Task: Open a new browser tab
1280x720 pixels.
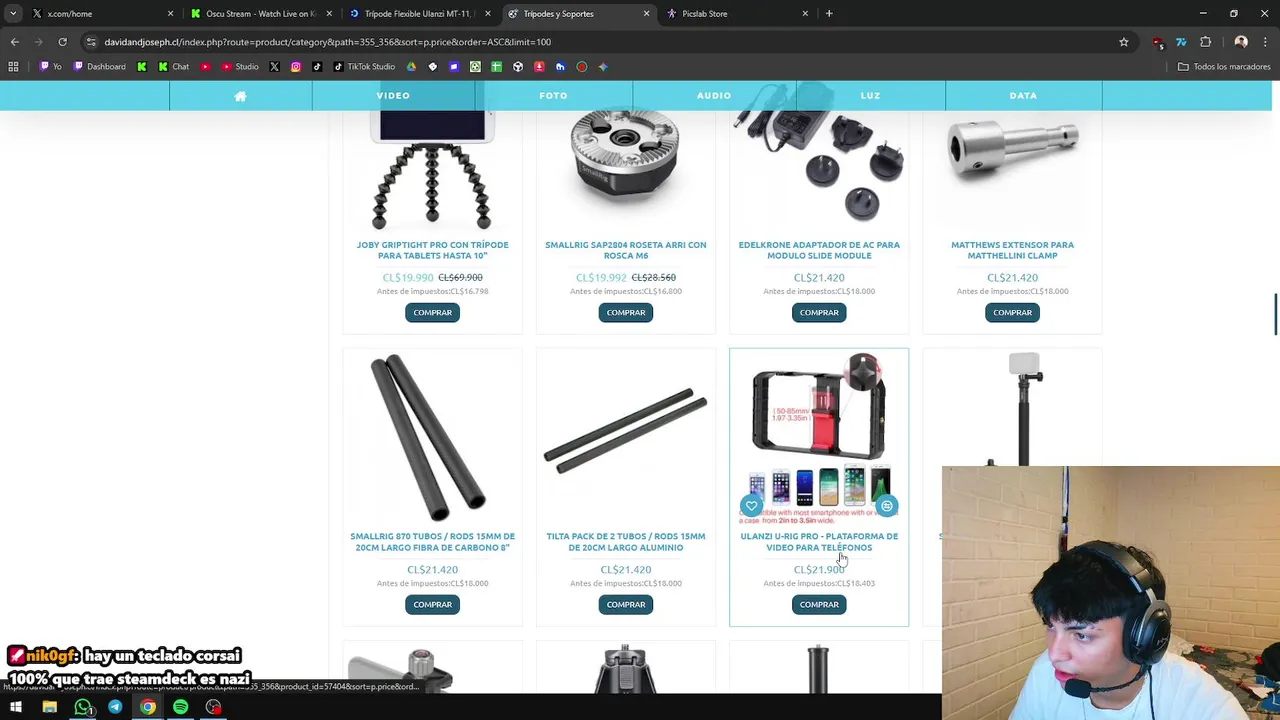Action: tap(829, 14)
